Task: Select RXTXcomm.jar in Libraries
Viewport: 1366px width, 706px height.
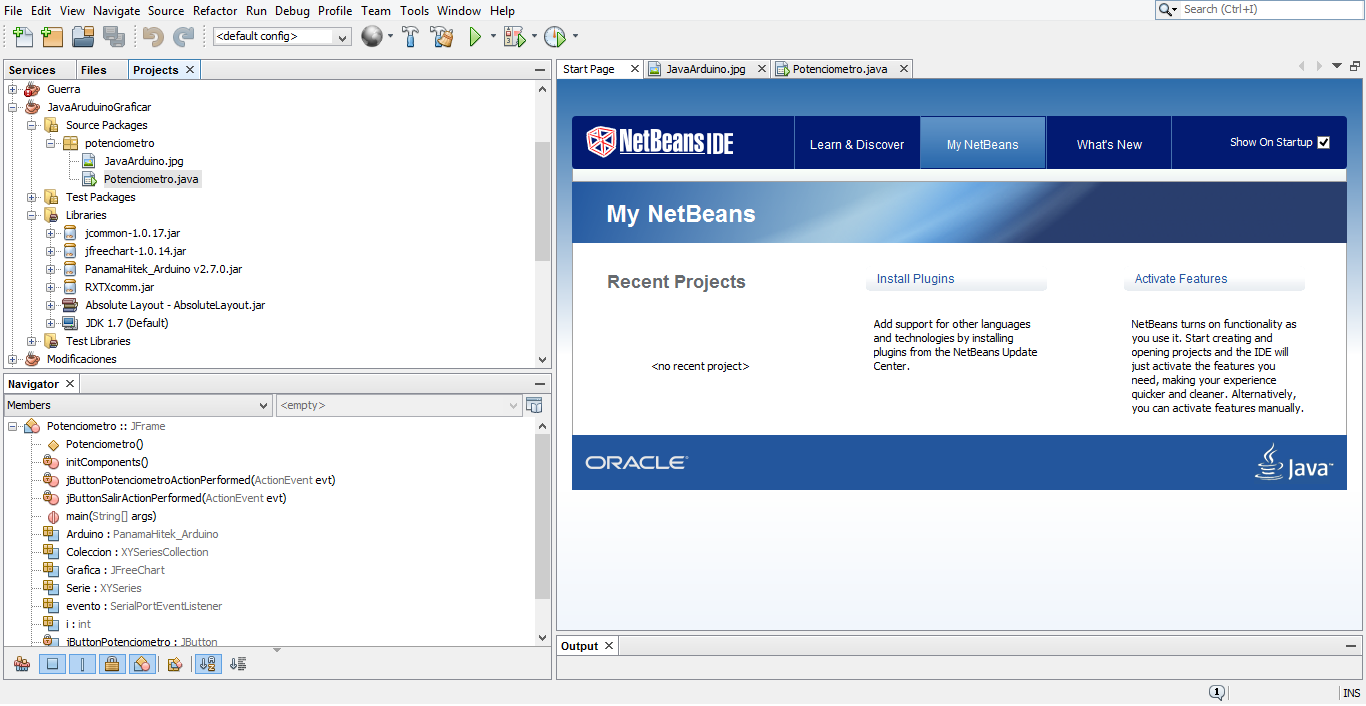Action: (x=119, y=287)
